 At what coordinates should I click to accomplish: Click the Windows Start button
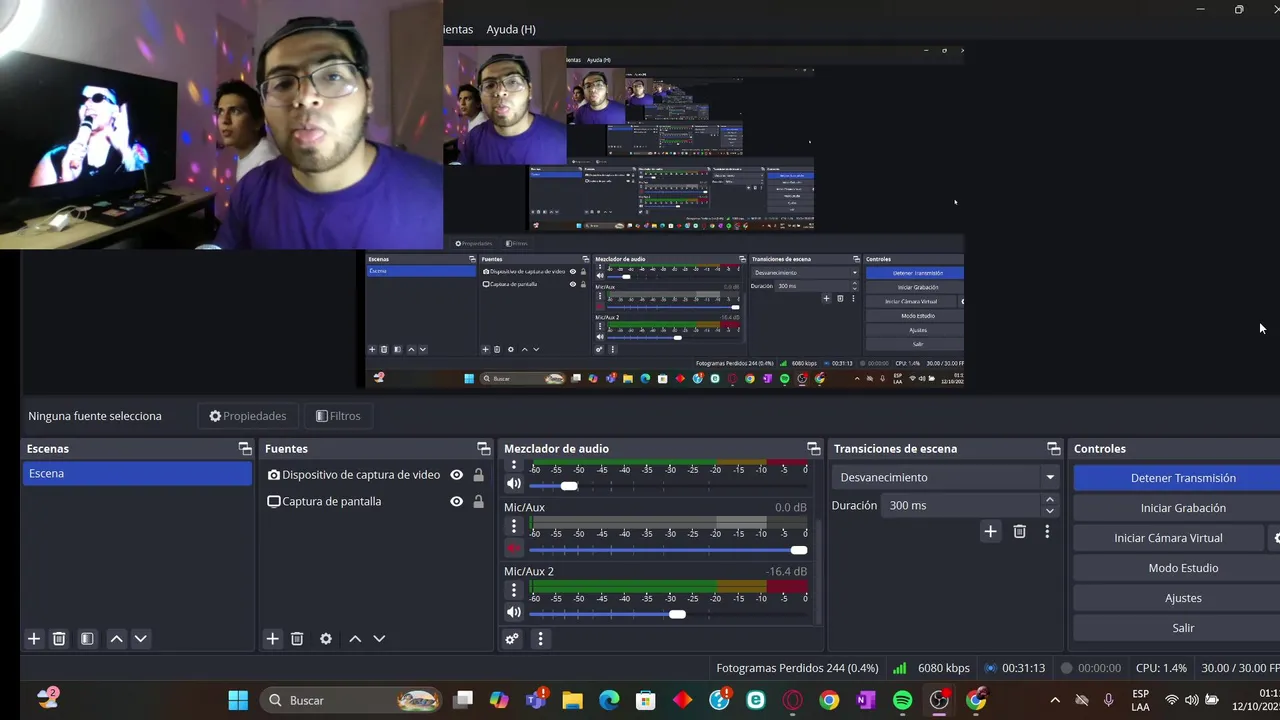238,700
